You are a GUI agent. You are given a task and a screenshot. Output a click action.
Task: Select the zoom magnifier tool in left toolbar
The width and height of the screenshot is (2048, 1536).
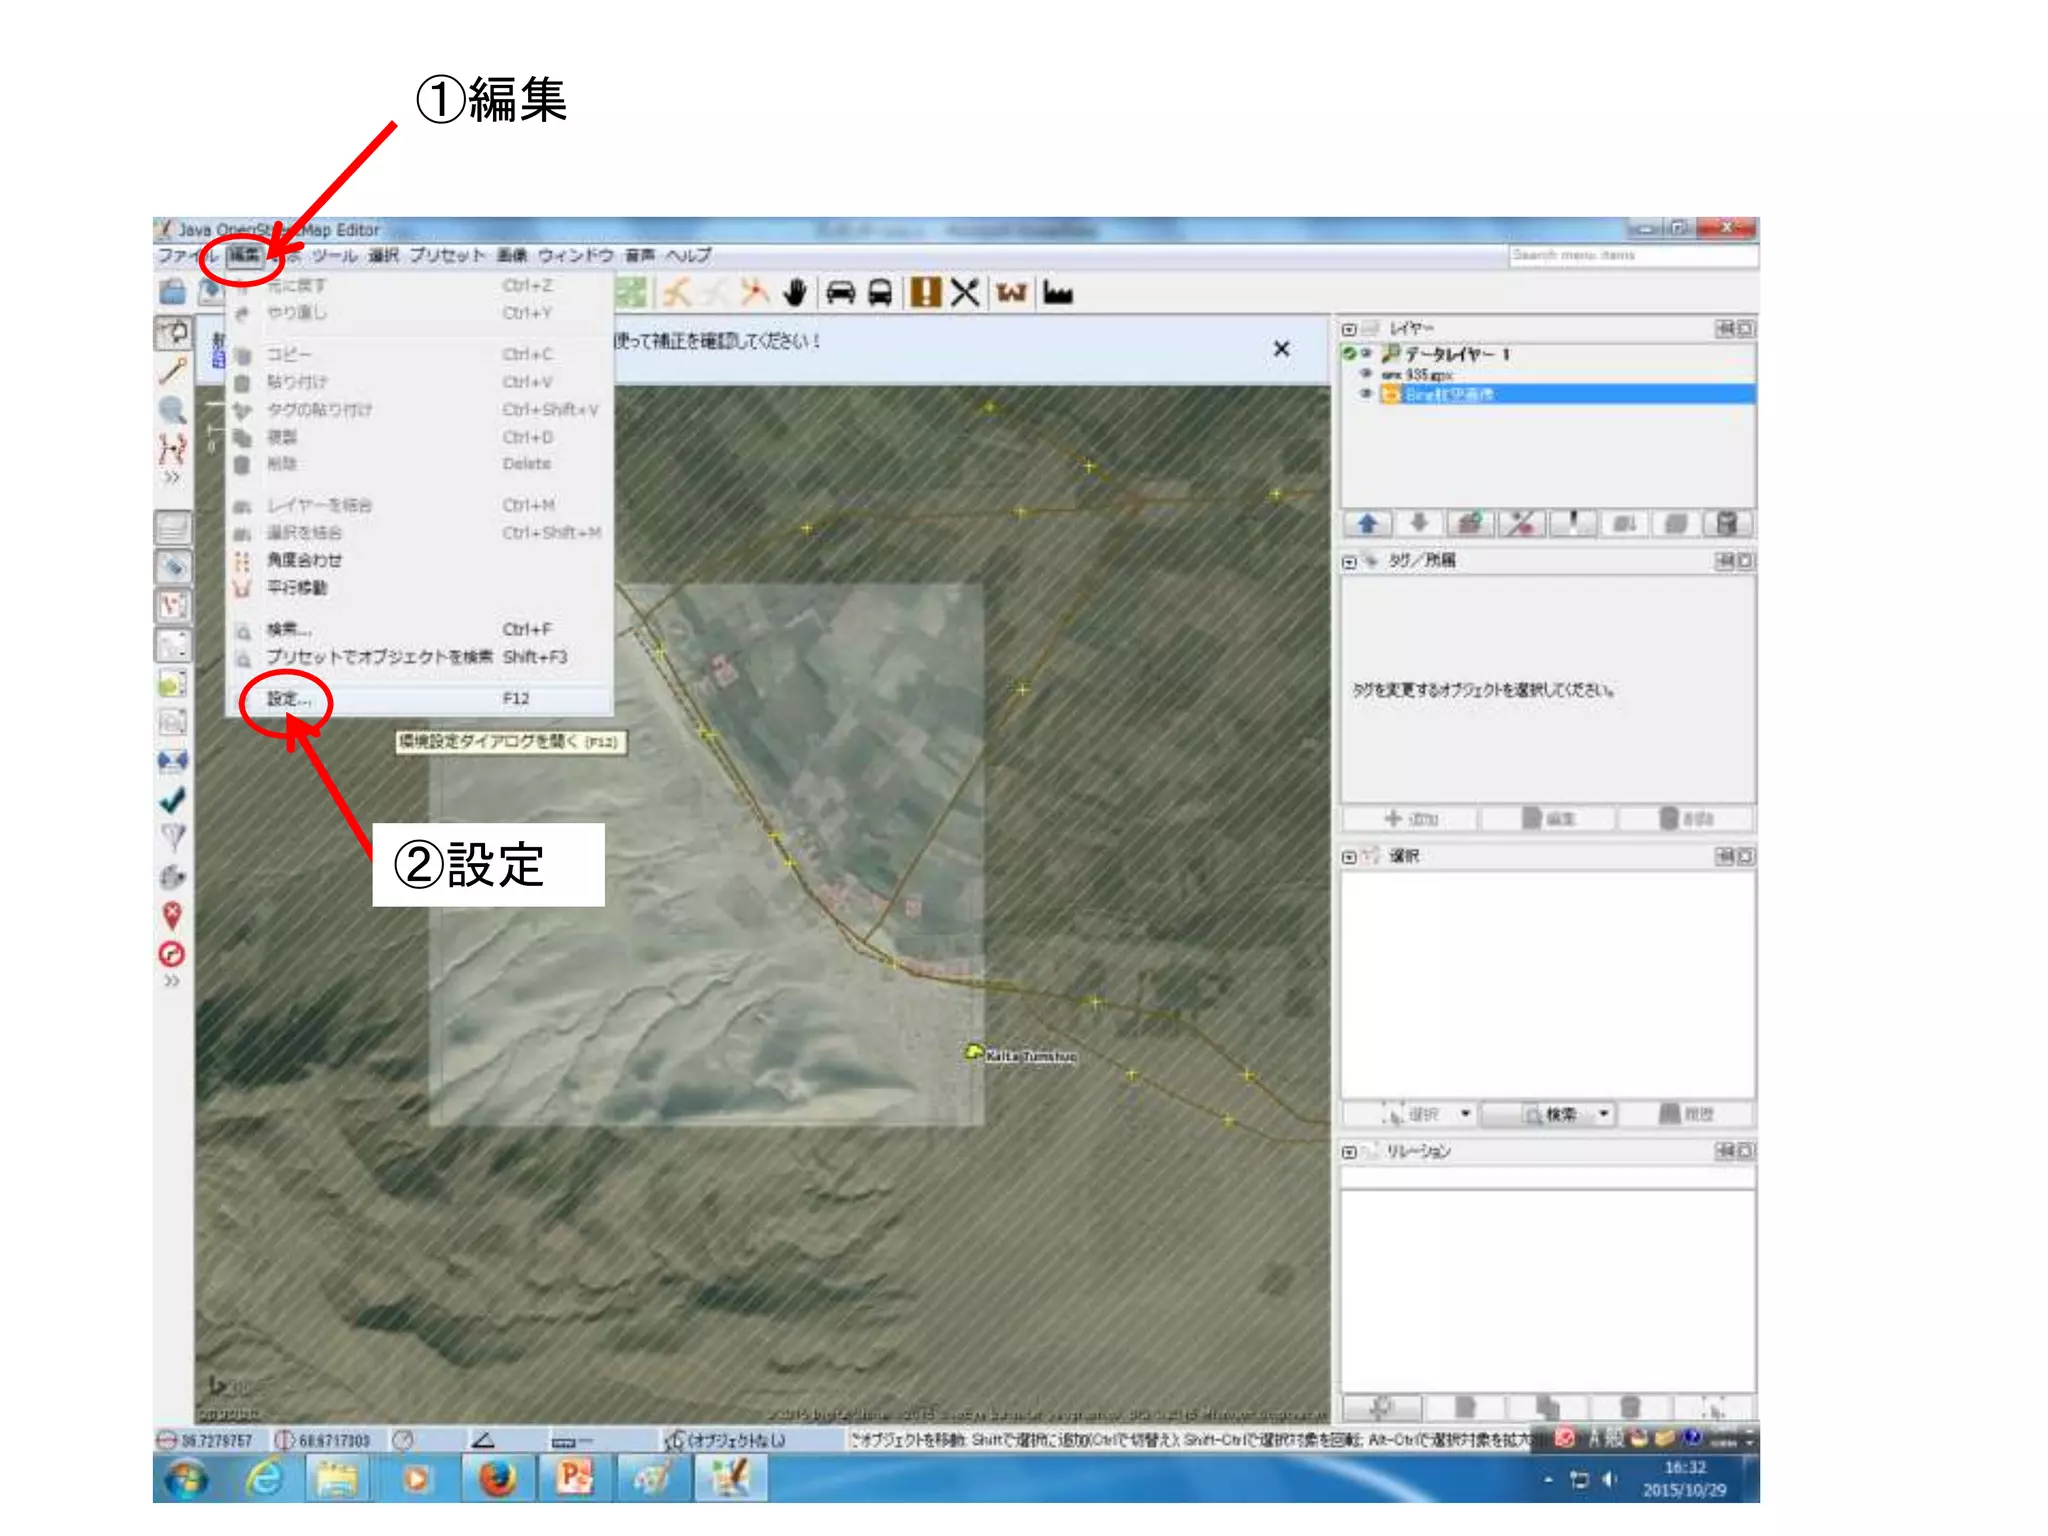[x=173, y=409]
